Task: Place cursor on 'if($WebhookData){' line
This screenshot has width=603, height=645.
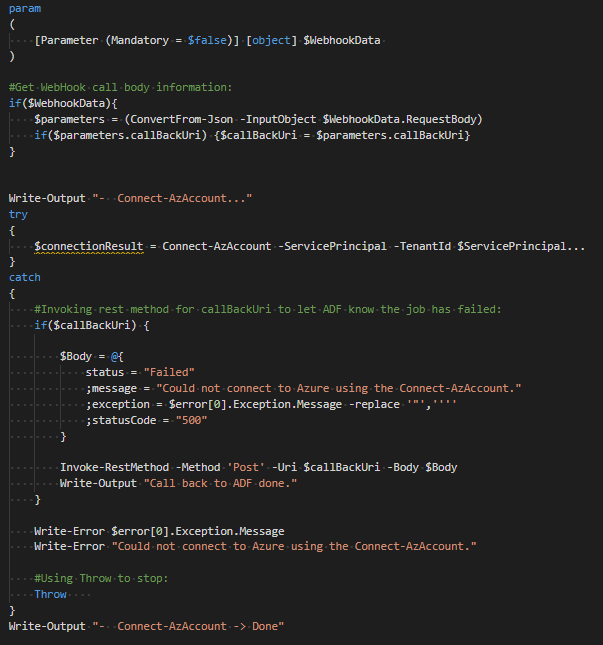Action: pyautogui.click(x=63, y=103)
